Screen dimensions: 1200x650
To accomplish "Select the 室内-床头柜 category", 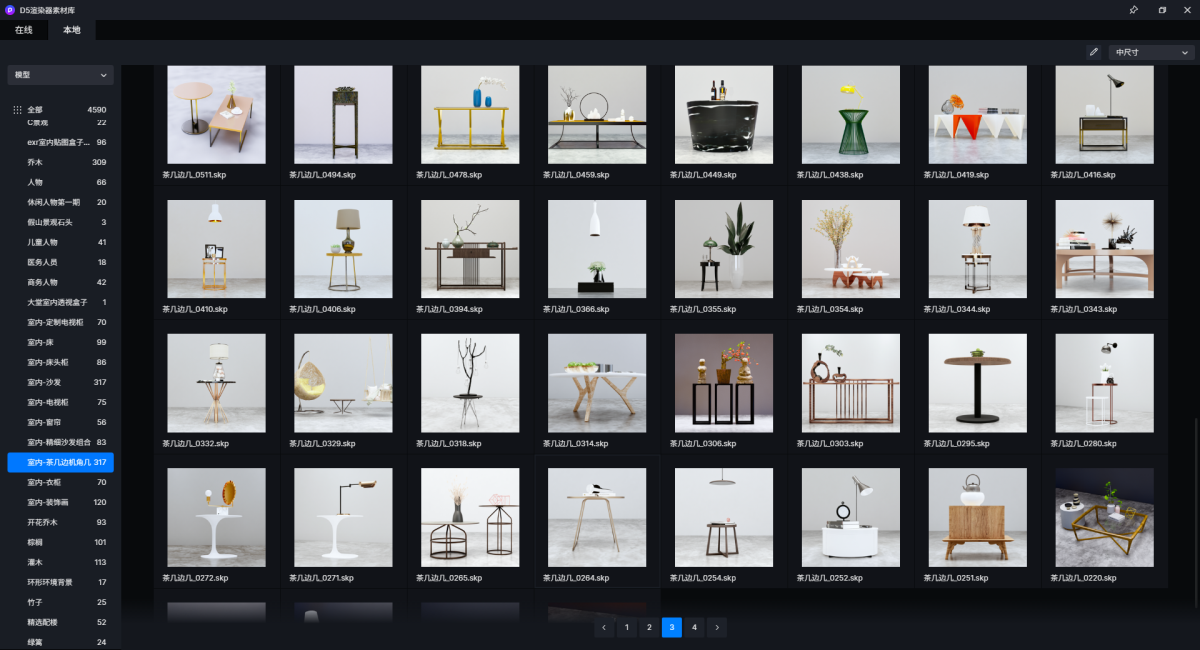I will coord(61,362).
